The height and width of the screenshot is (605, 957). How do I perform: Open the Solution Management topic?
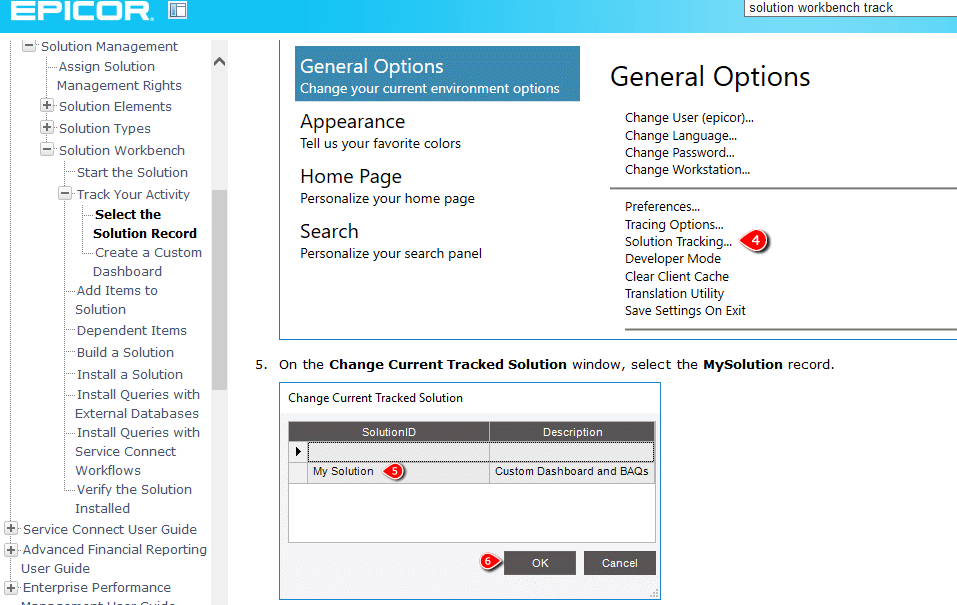point(109,46)
